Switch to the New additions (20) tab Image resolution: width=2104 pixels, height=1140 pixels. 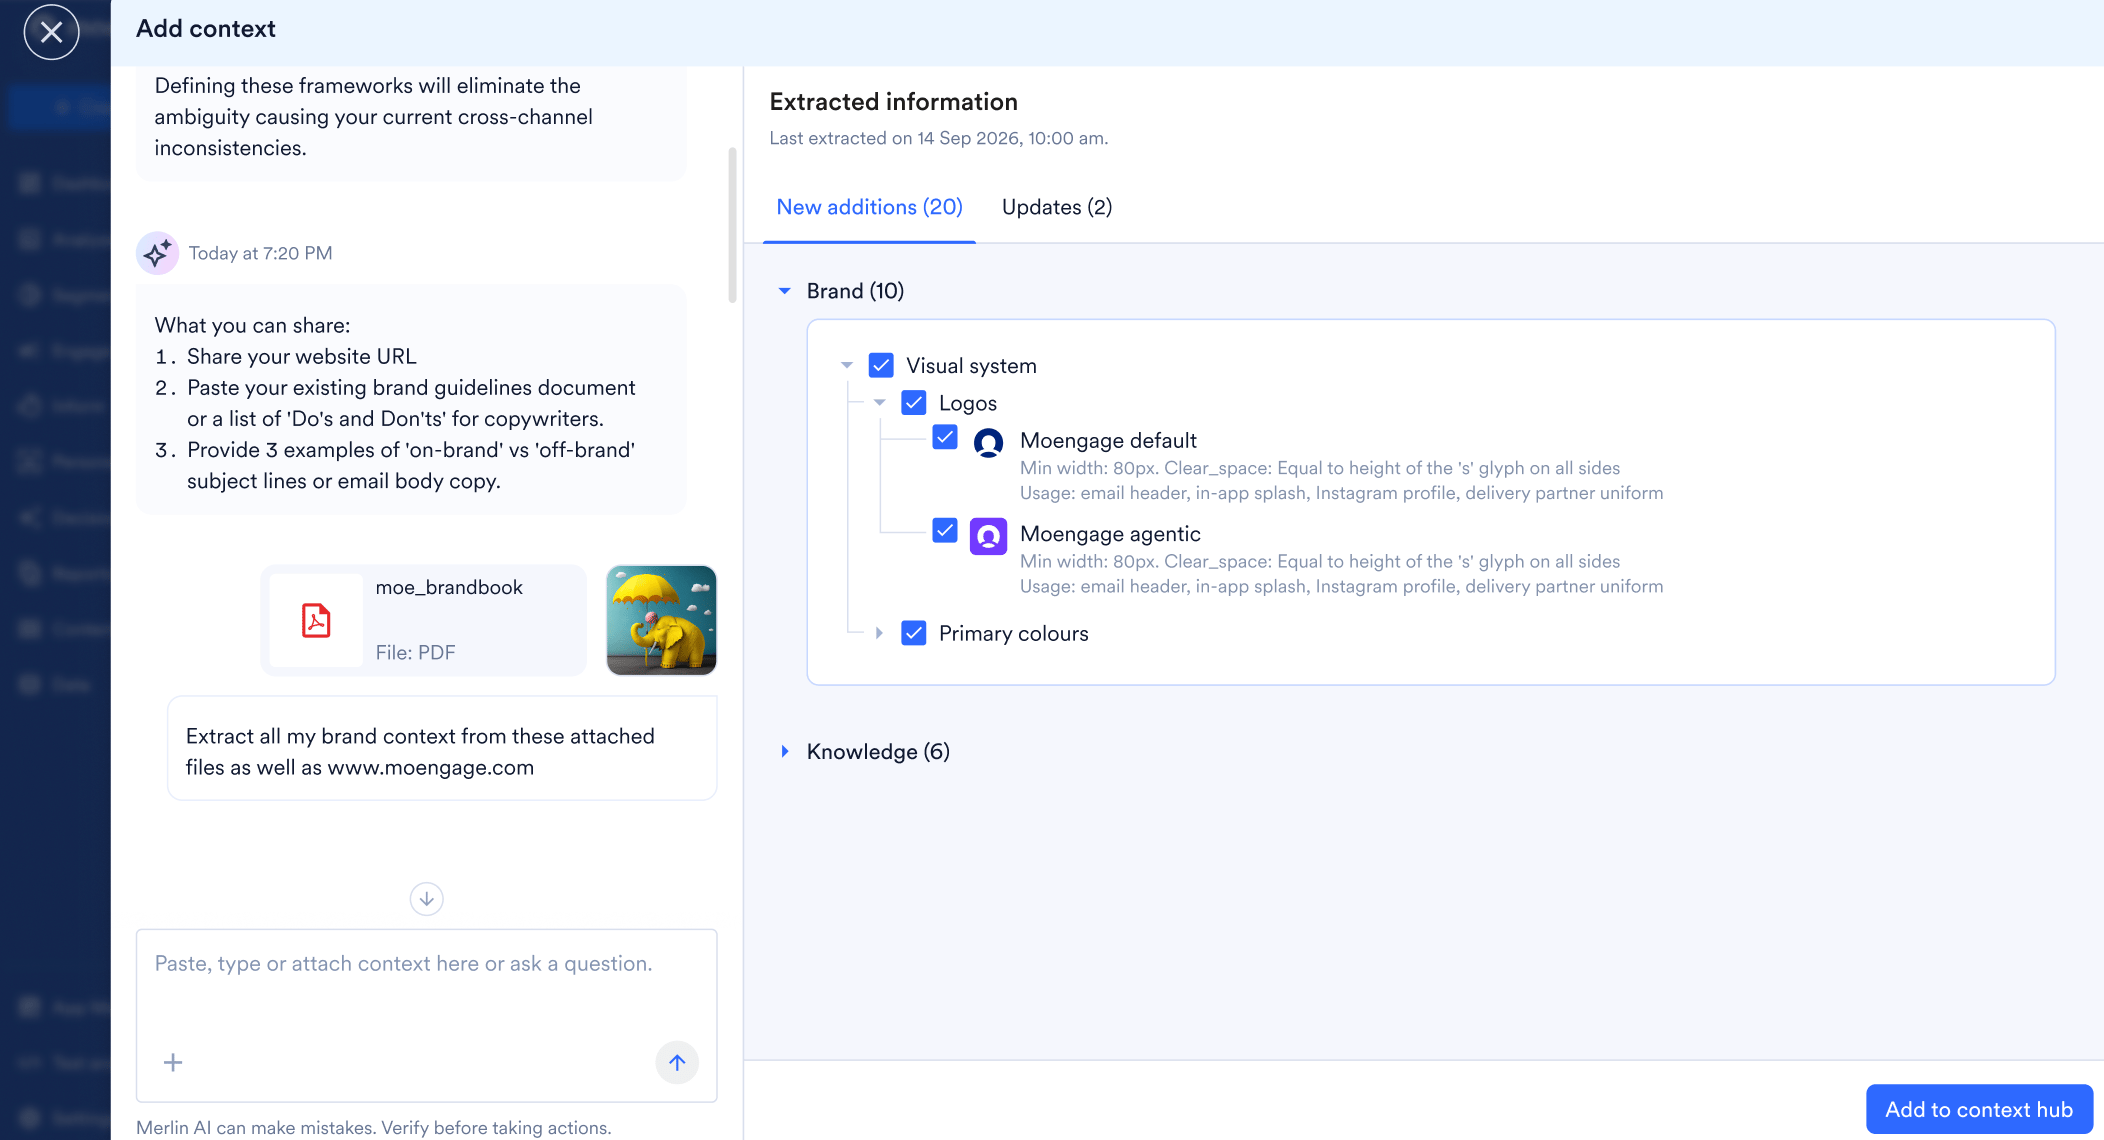click(x=869, y=207)
